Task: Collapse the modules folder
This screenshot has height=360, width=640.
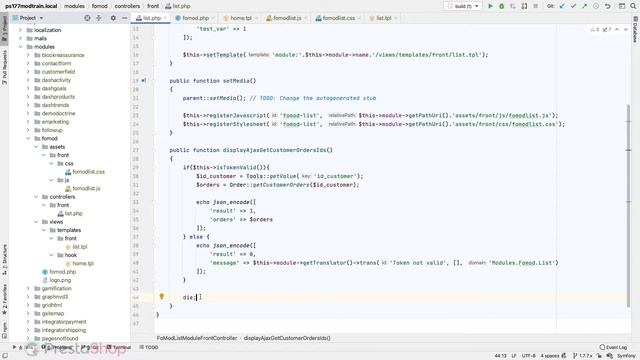Action: point(20,47)
